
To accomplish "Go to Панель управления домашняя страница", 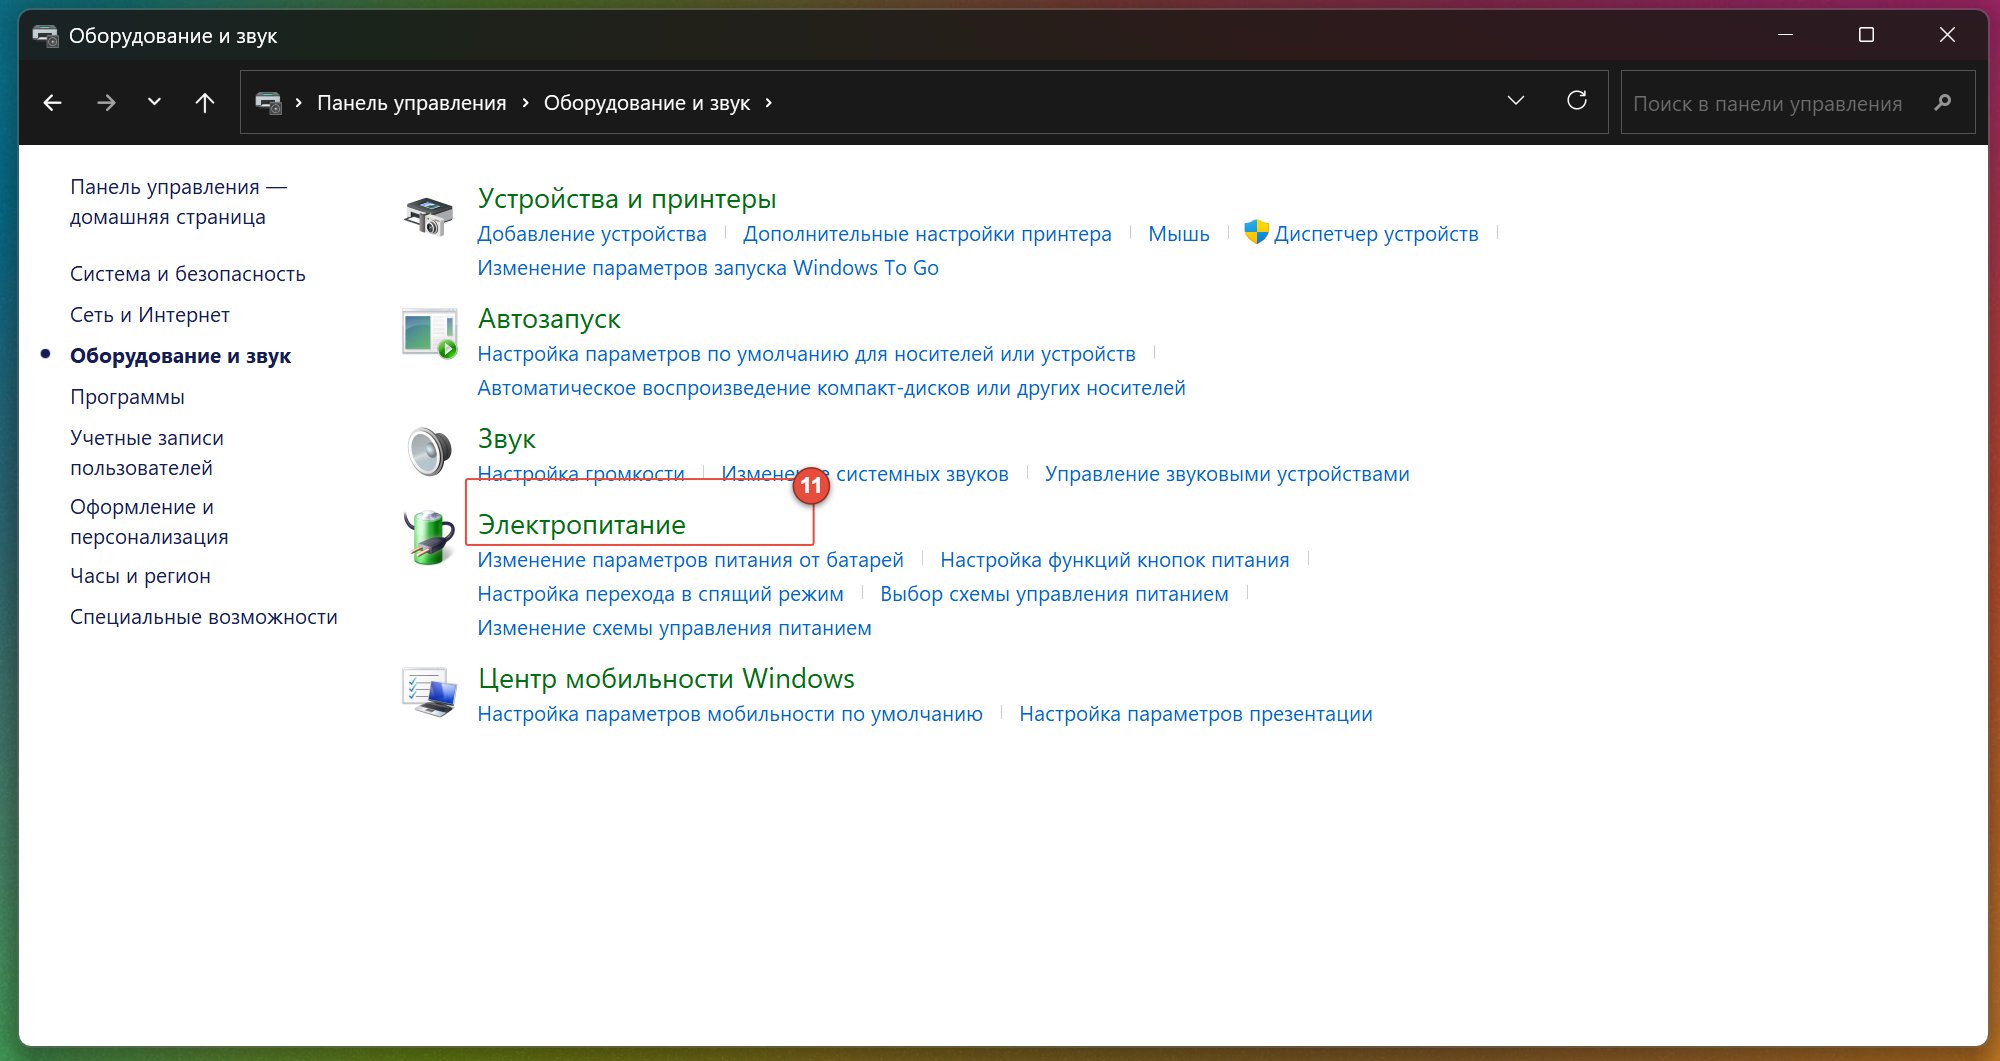I will click(x=178, y=202).
